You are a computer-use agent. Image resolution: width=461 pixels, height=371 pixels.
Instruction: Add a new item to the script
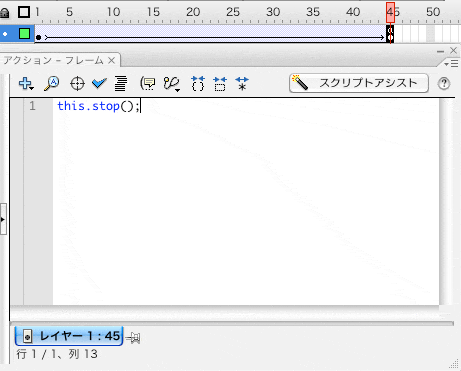pyautogui.click(x=26, y=83)
